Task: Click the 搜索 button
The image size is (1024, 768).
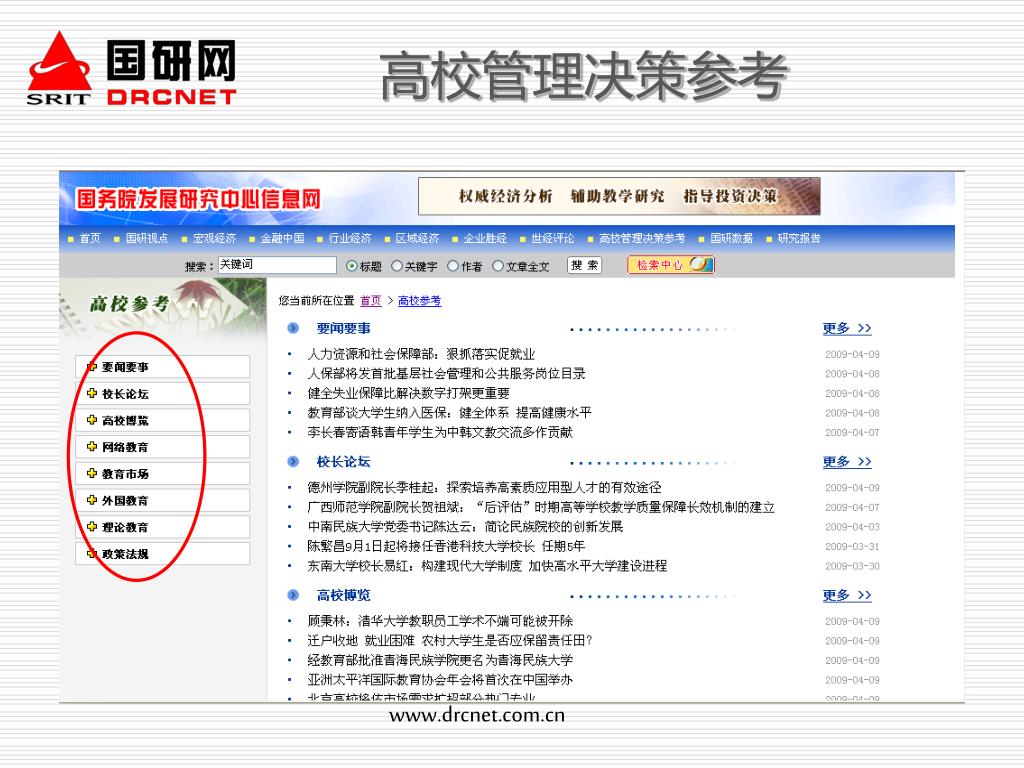Action: click(x=584, y=265)
